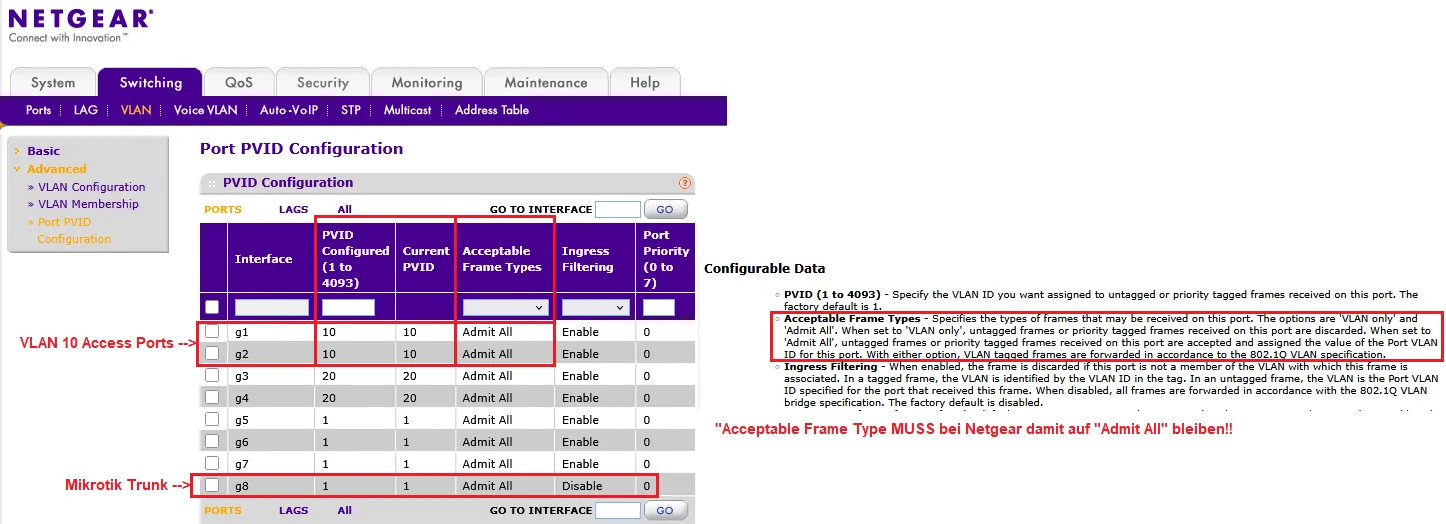Open the Help tab
Image resolution: width=1446 pixels, height=524 pixels.
pos(645,83)
